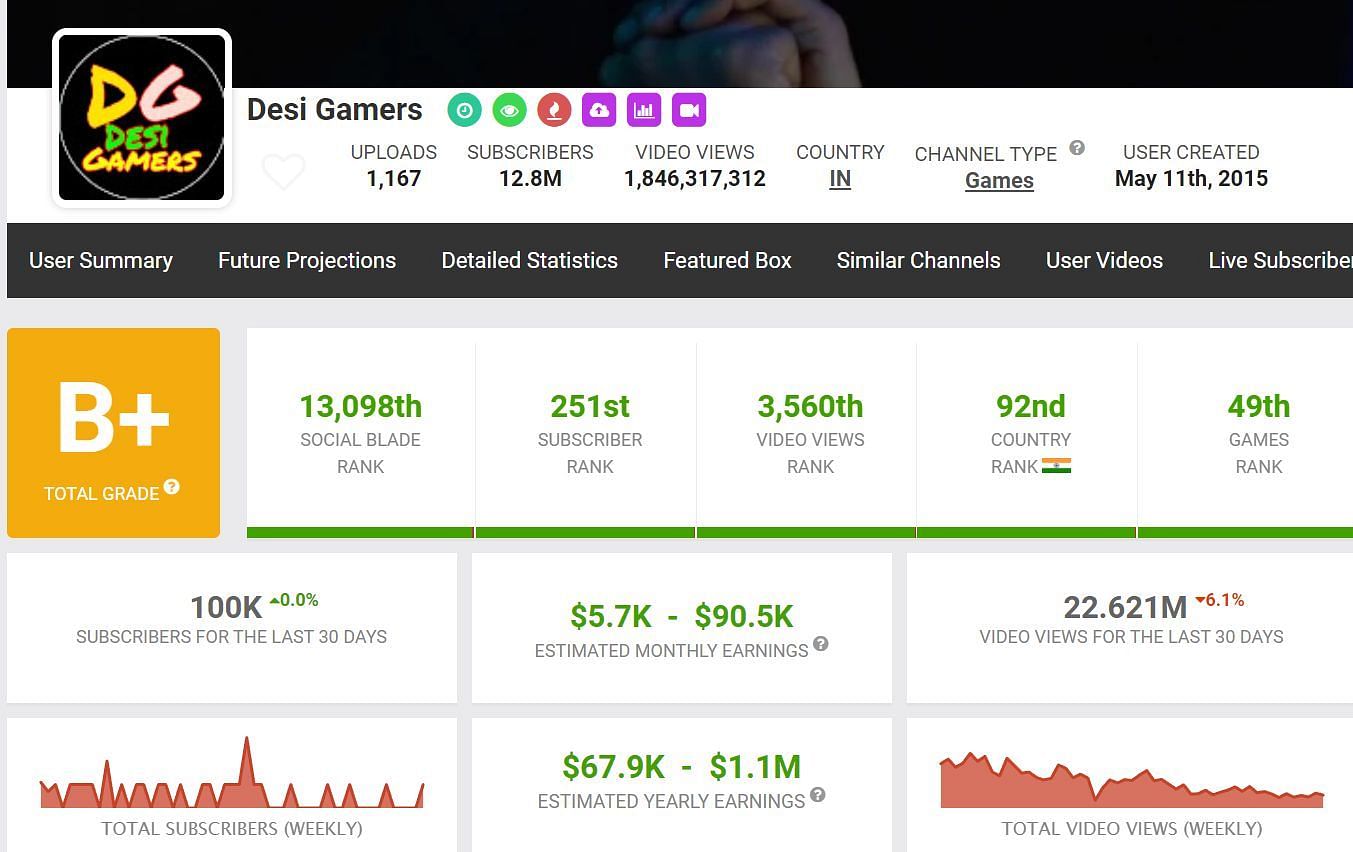Click the green 0.0% change indicator
This screenshot has width=1353, height=852.
click(294, 600)
